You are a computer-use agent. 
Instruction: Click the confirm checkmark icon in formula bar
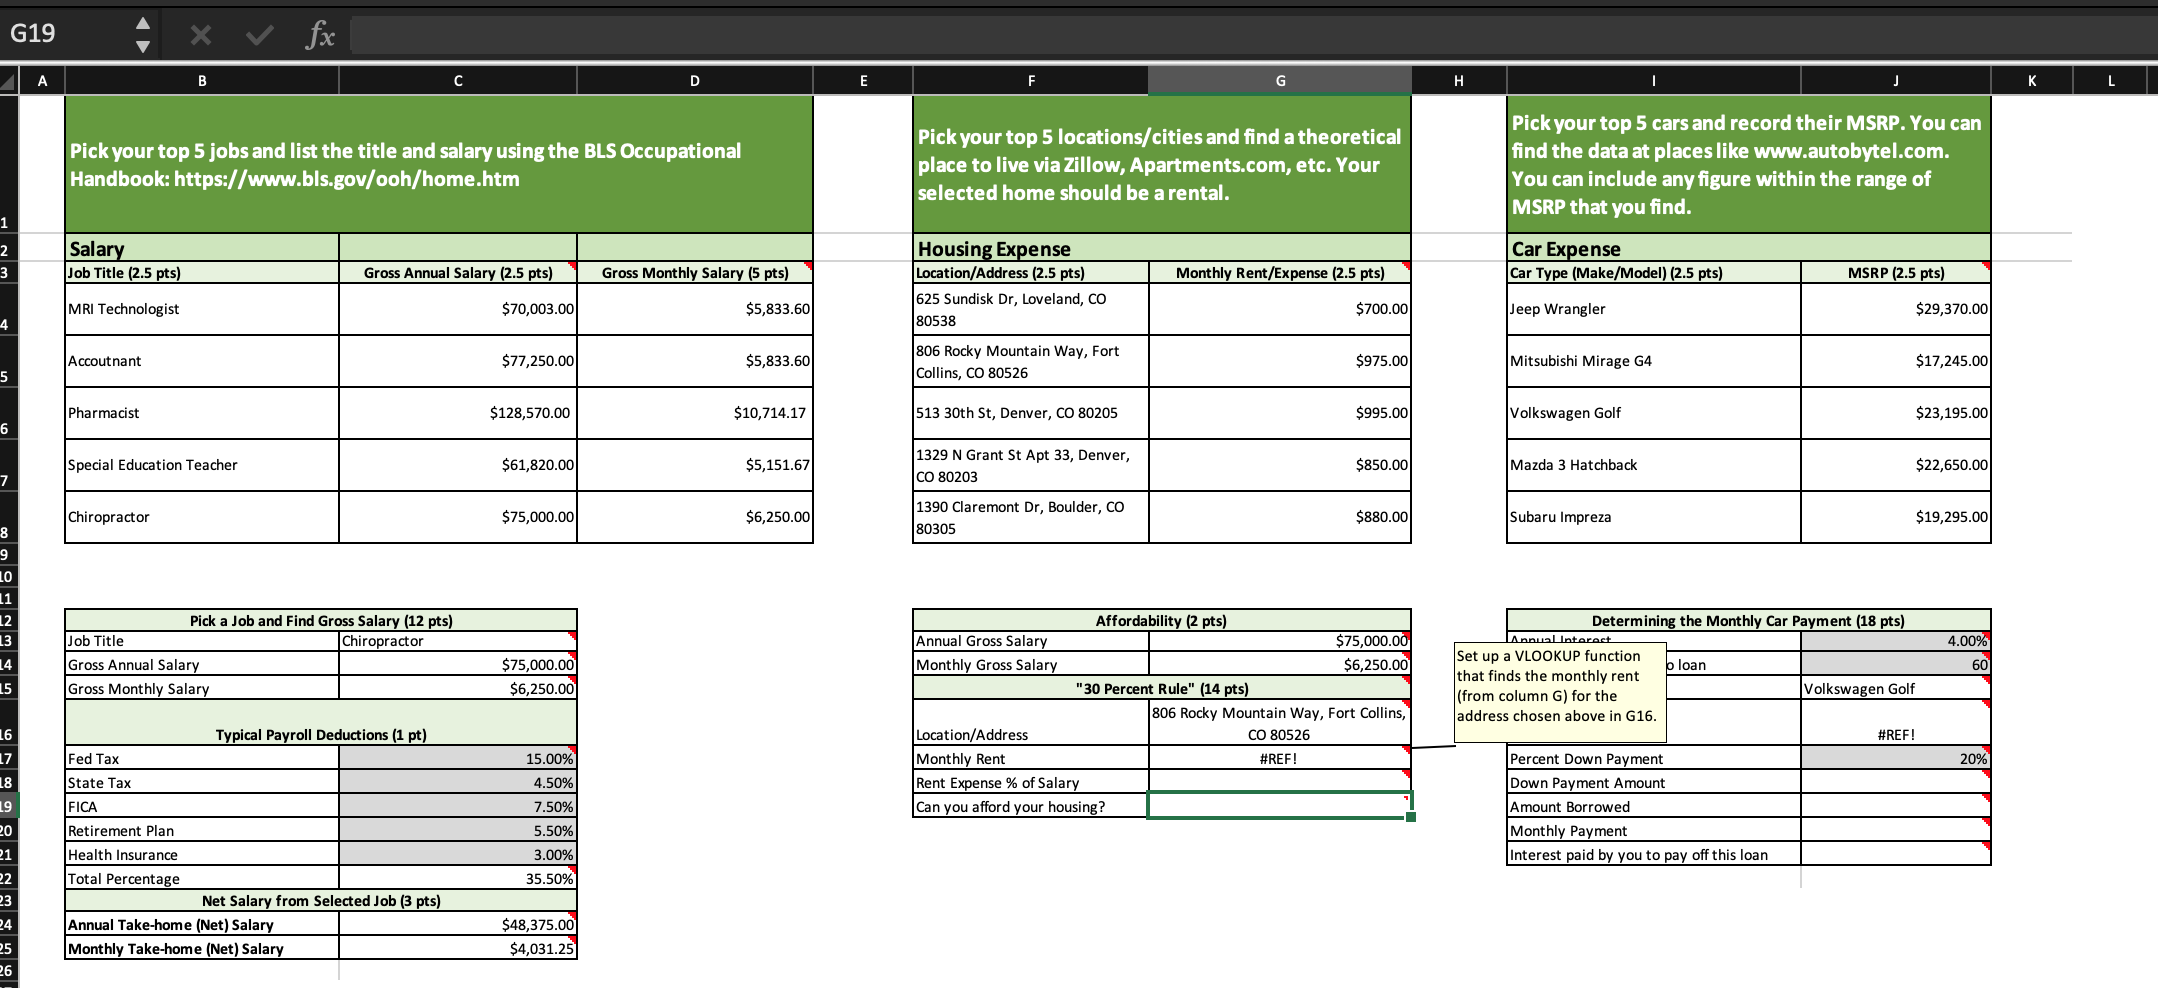(259, 35)
